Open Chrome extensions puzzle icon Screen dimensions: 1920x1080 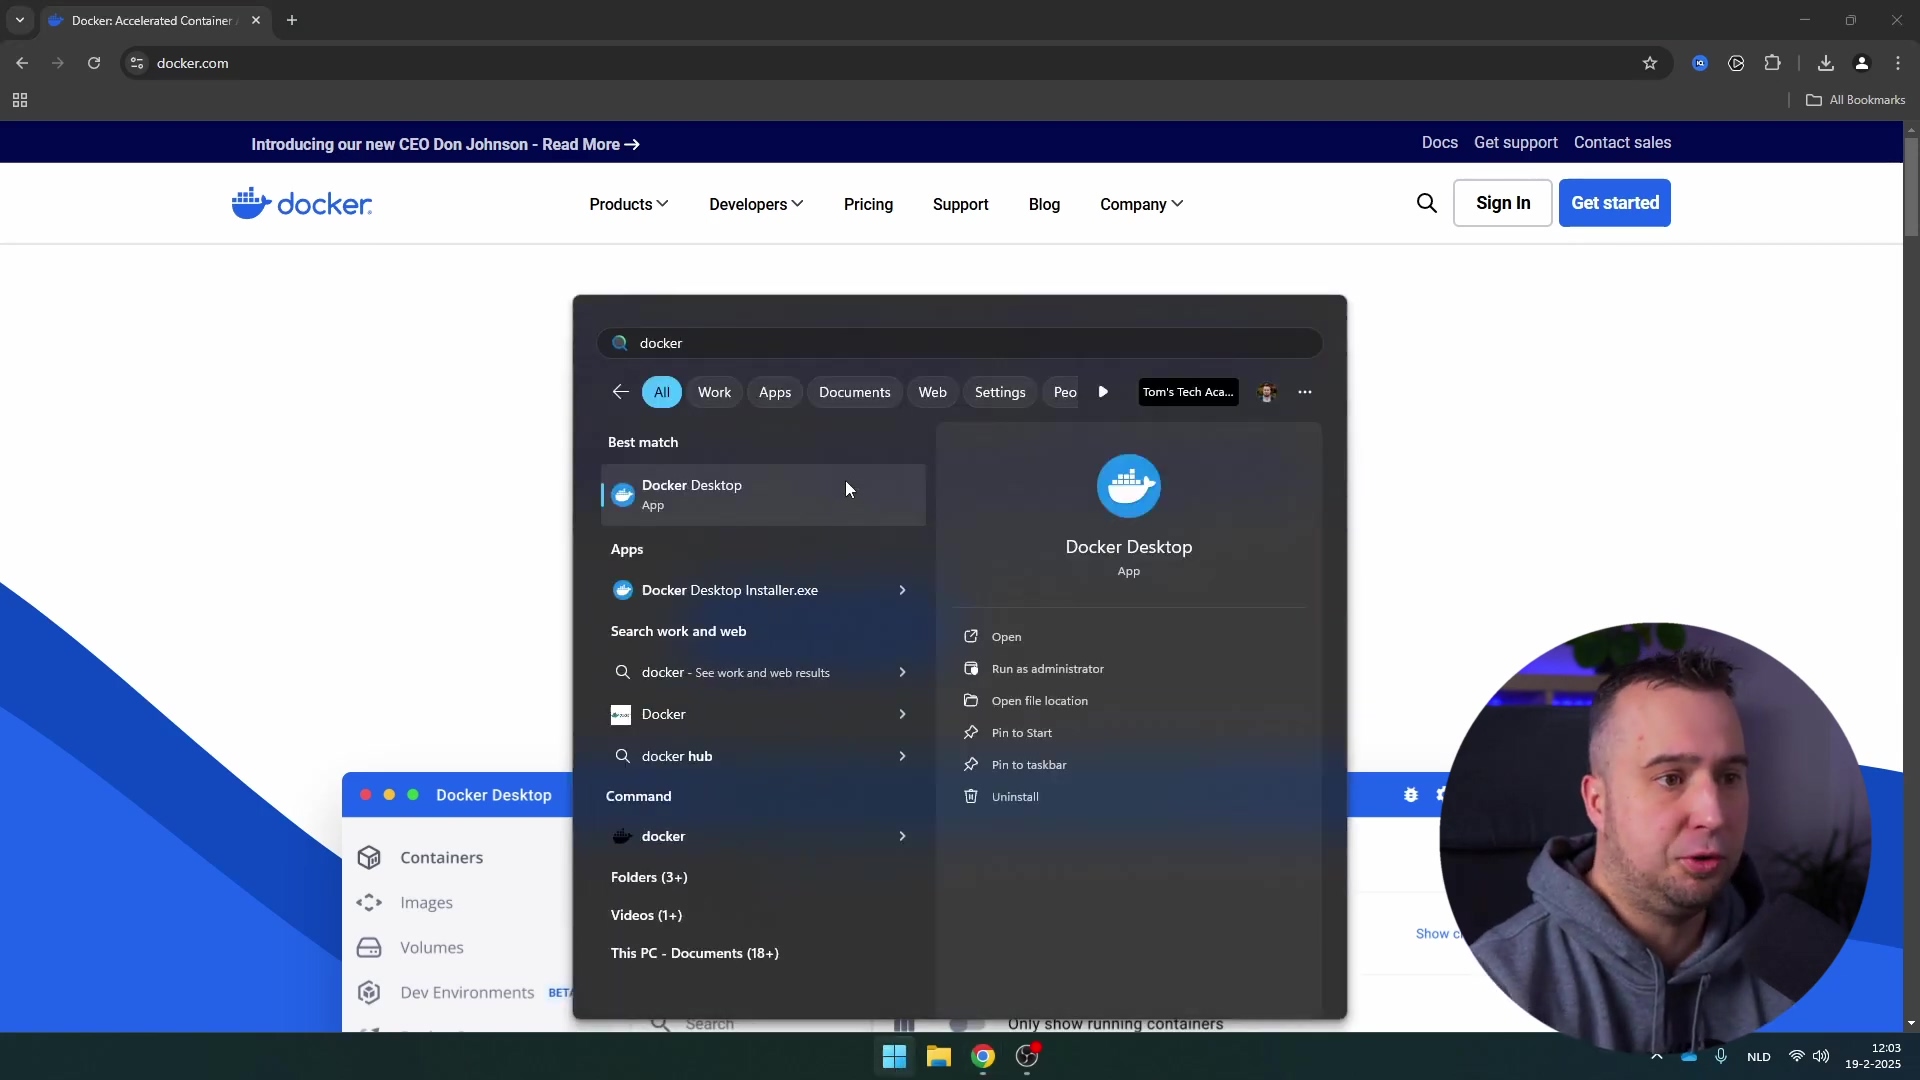coord(1772,63)
